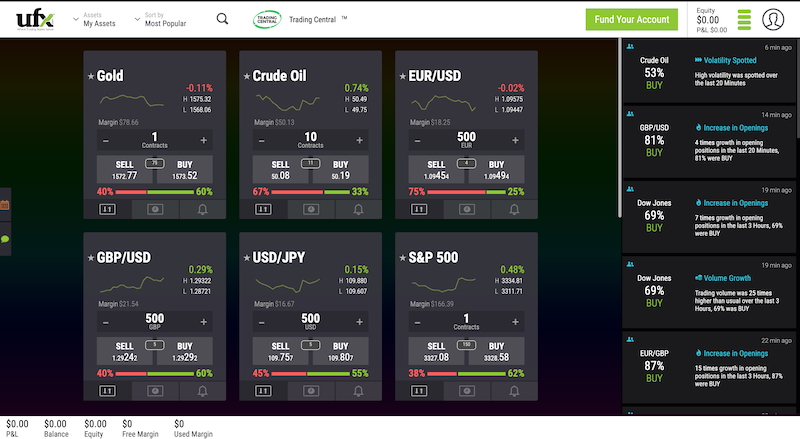Click the Trading Central logo
Image resolution: width=800 pixels, height=439 pixels.
pos(267,19)
